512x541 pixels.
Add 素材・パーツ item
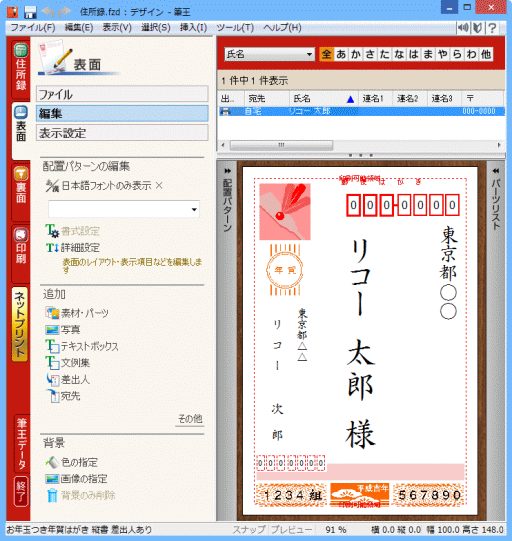coord(77,313)
